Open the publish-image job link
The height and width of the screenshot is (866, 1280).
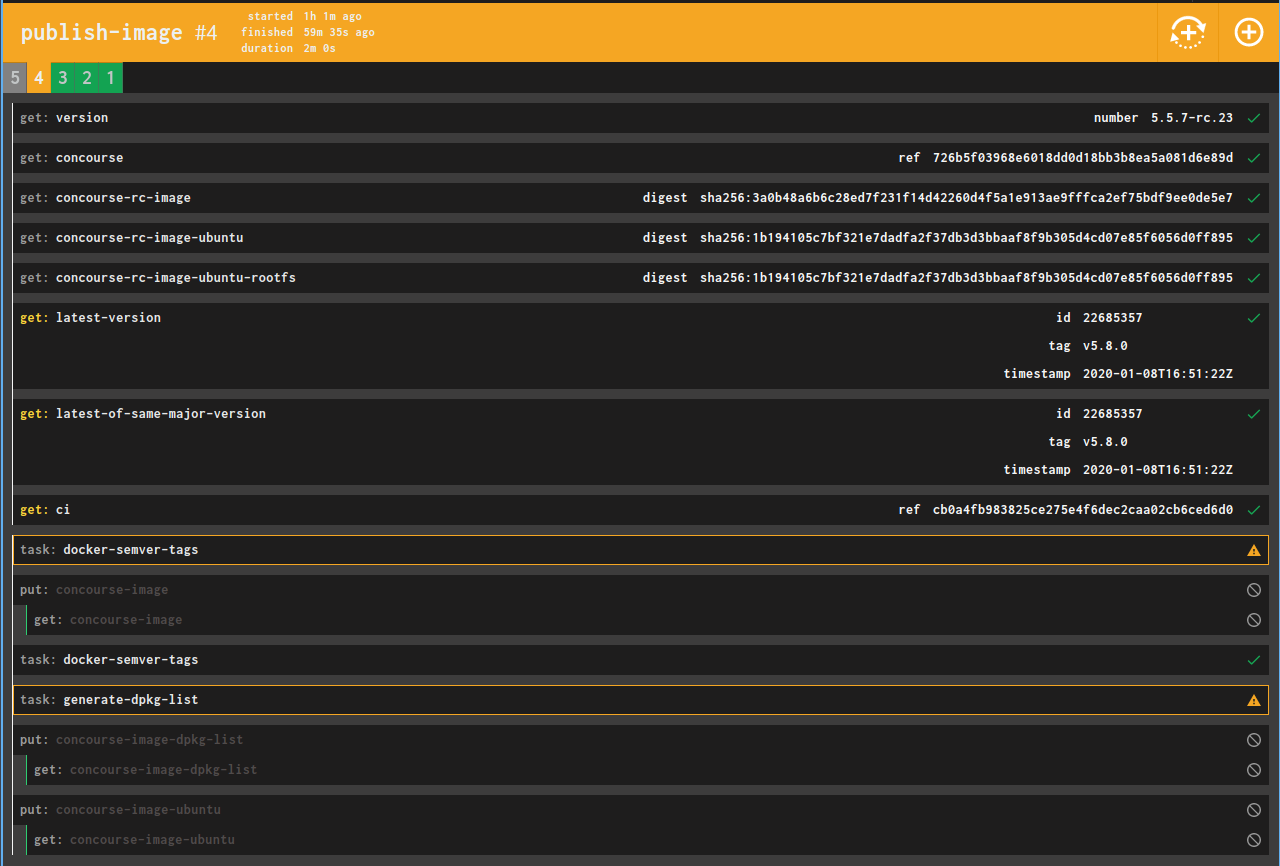[100, 31]
